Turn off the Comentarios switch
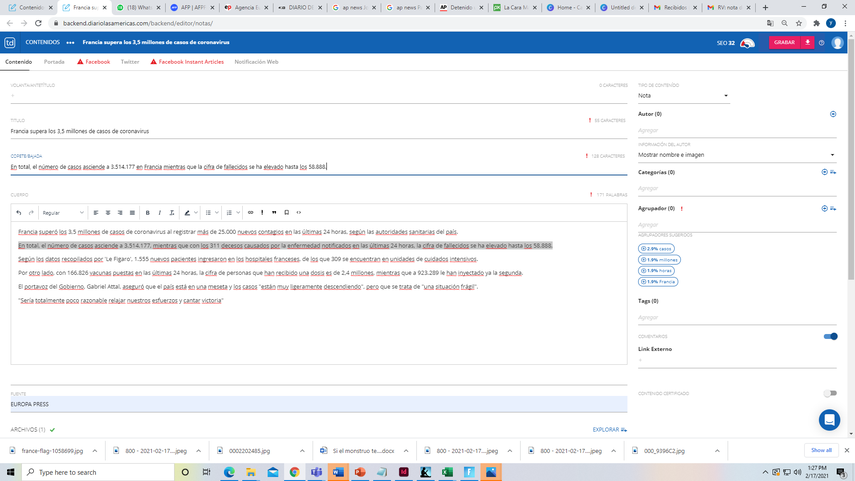Image resolution: width=855 pixels, height=481 pixels. pyautogui.click(x=830, y=336)
